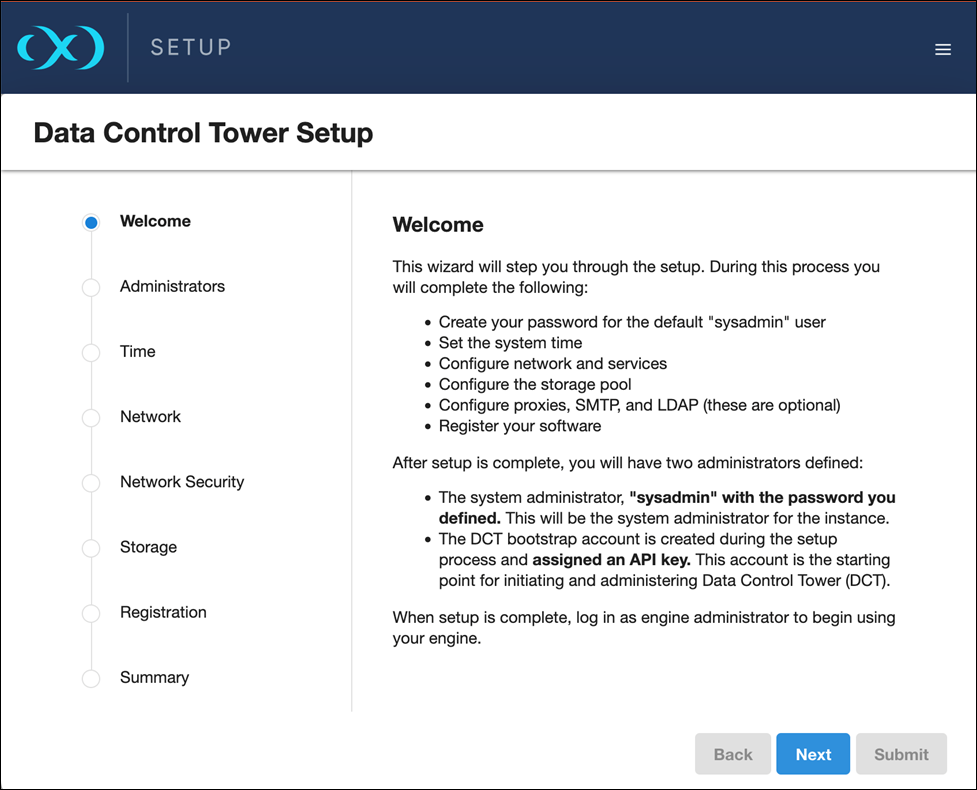Click the blue Welcome step circle

[x=91, y=223]
